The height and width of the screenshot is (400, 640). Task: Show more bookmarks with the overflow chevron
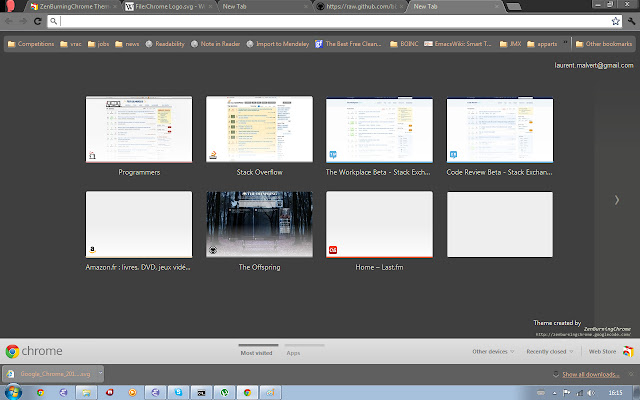565,42
